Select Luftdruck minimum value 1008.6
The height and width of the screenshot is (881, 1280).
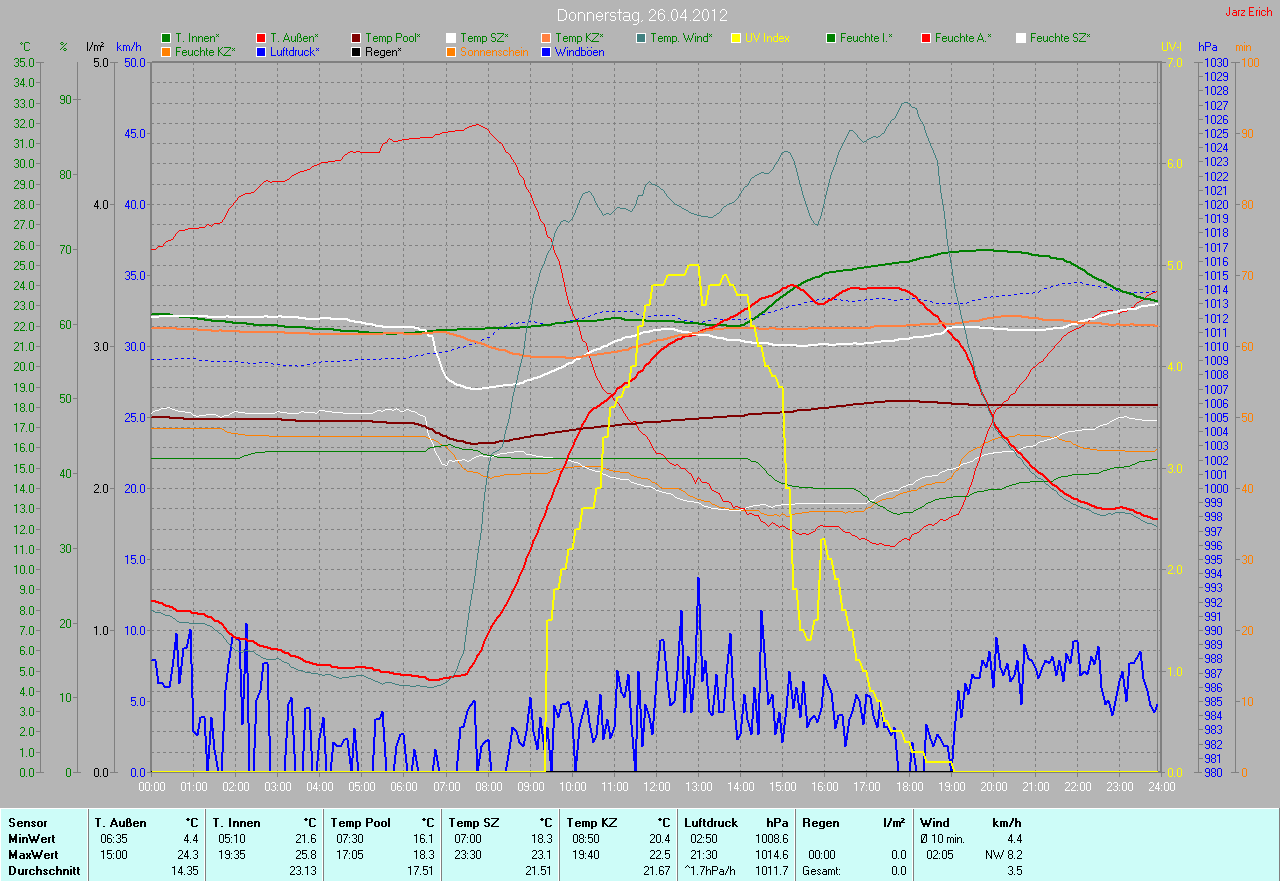pyautogui.click(x=771, y=839)
